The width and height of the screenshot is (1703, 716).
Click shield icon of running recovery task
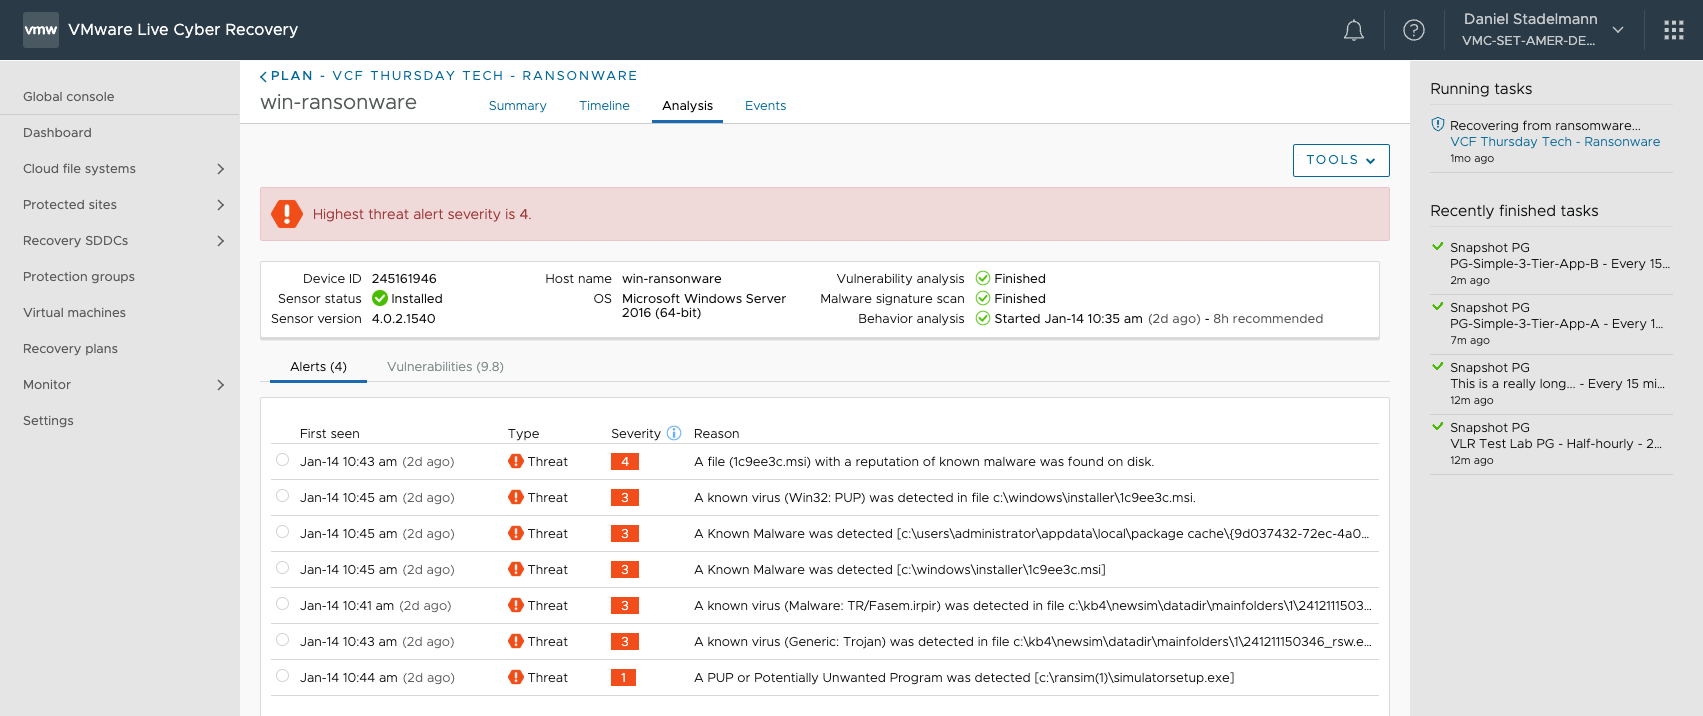[x=1438, y=125]
